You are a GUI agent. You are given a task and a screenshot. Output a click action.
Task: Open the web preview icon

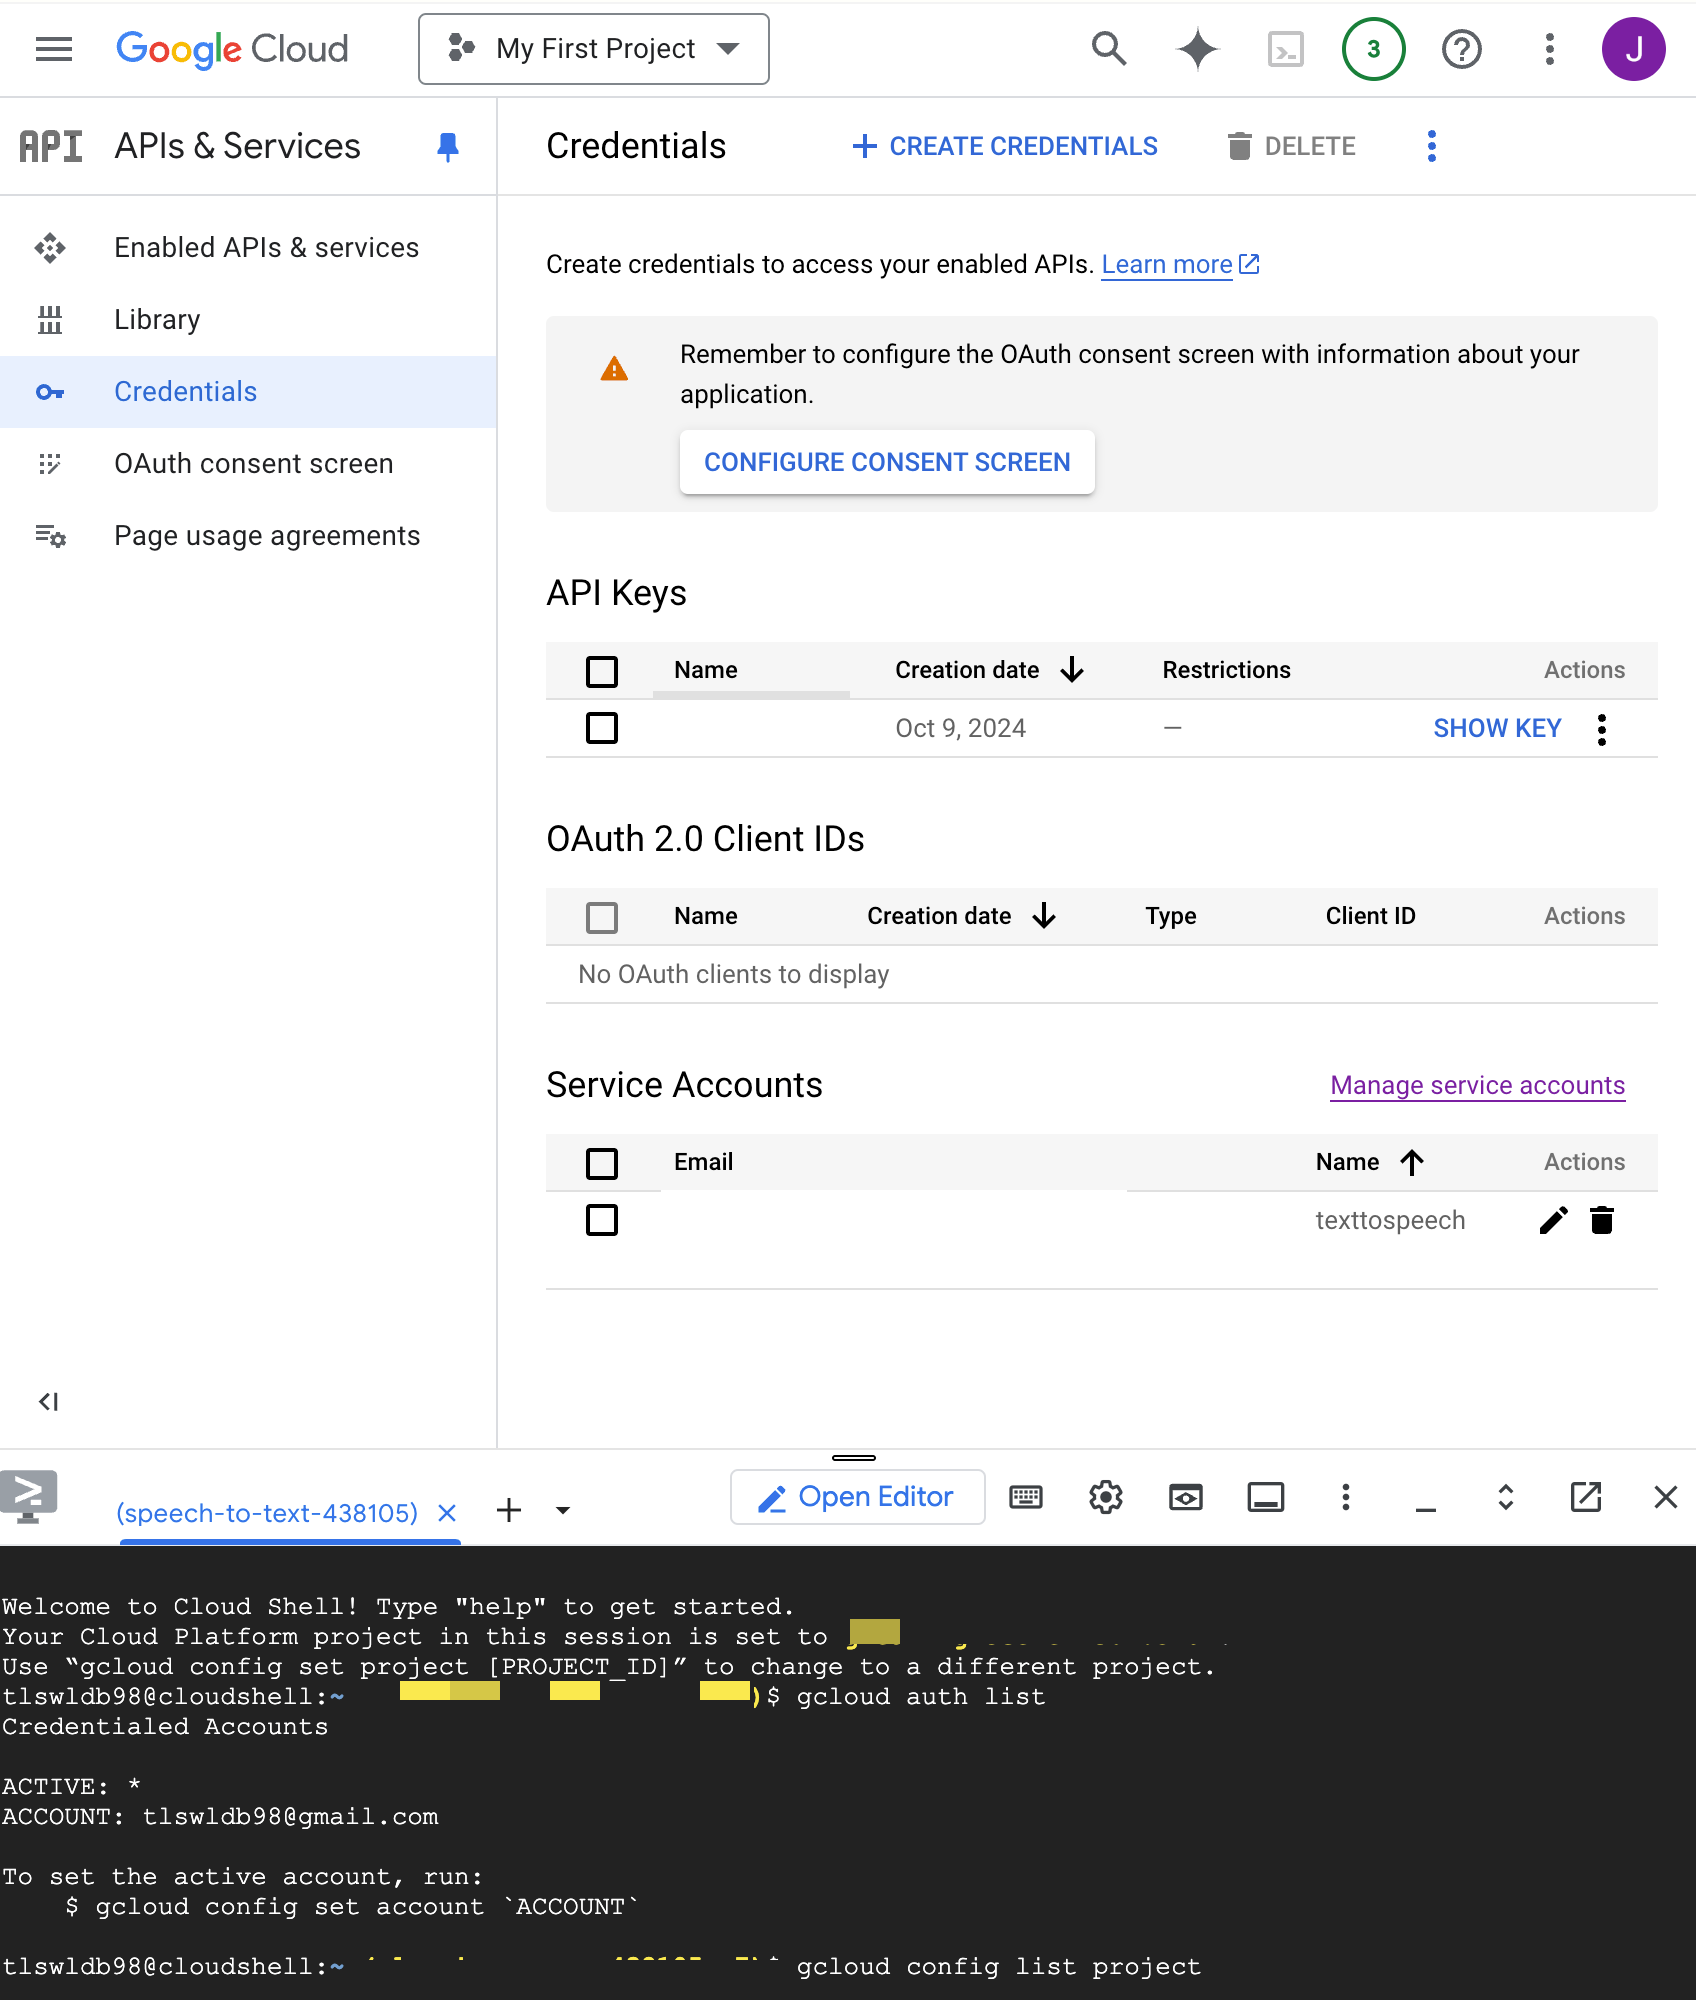point(1186,1497)
